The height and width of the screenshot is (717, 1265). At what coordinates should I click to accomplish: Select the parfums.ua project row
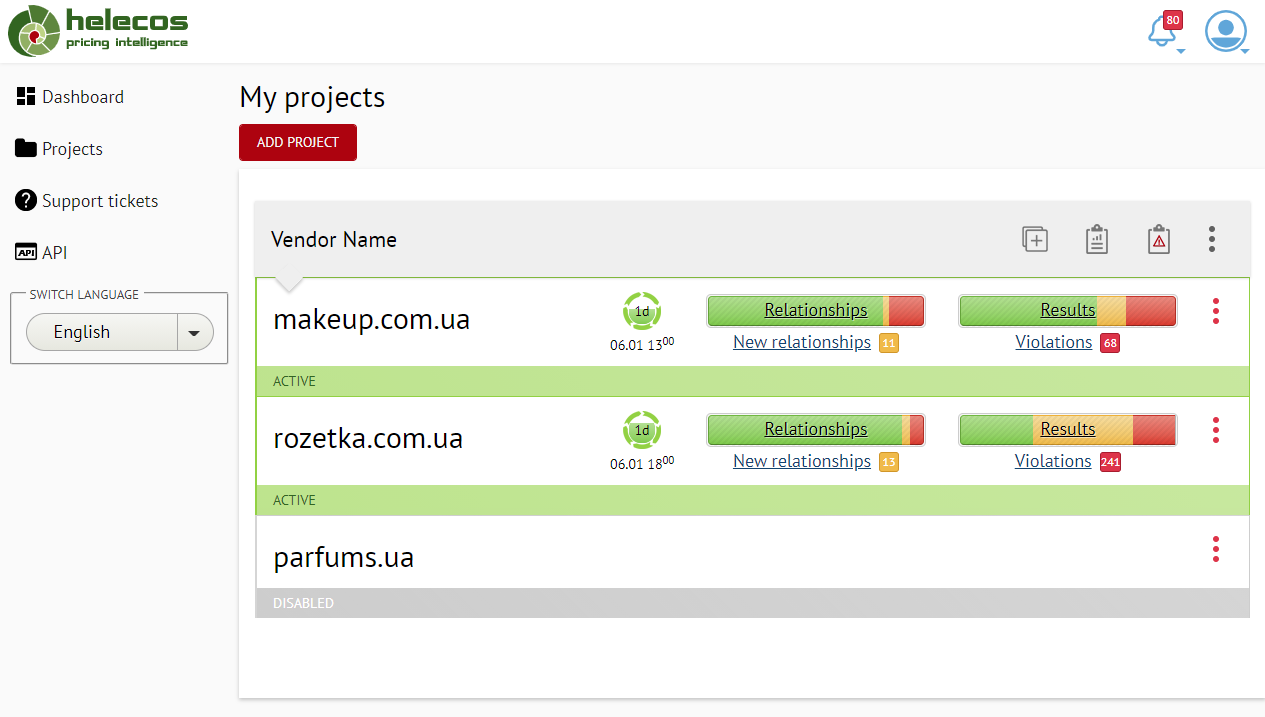click(x=343, y=558)
